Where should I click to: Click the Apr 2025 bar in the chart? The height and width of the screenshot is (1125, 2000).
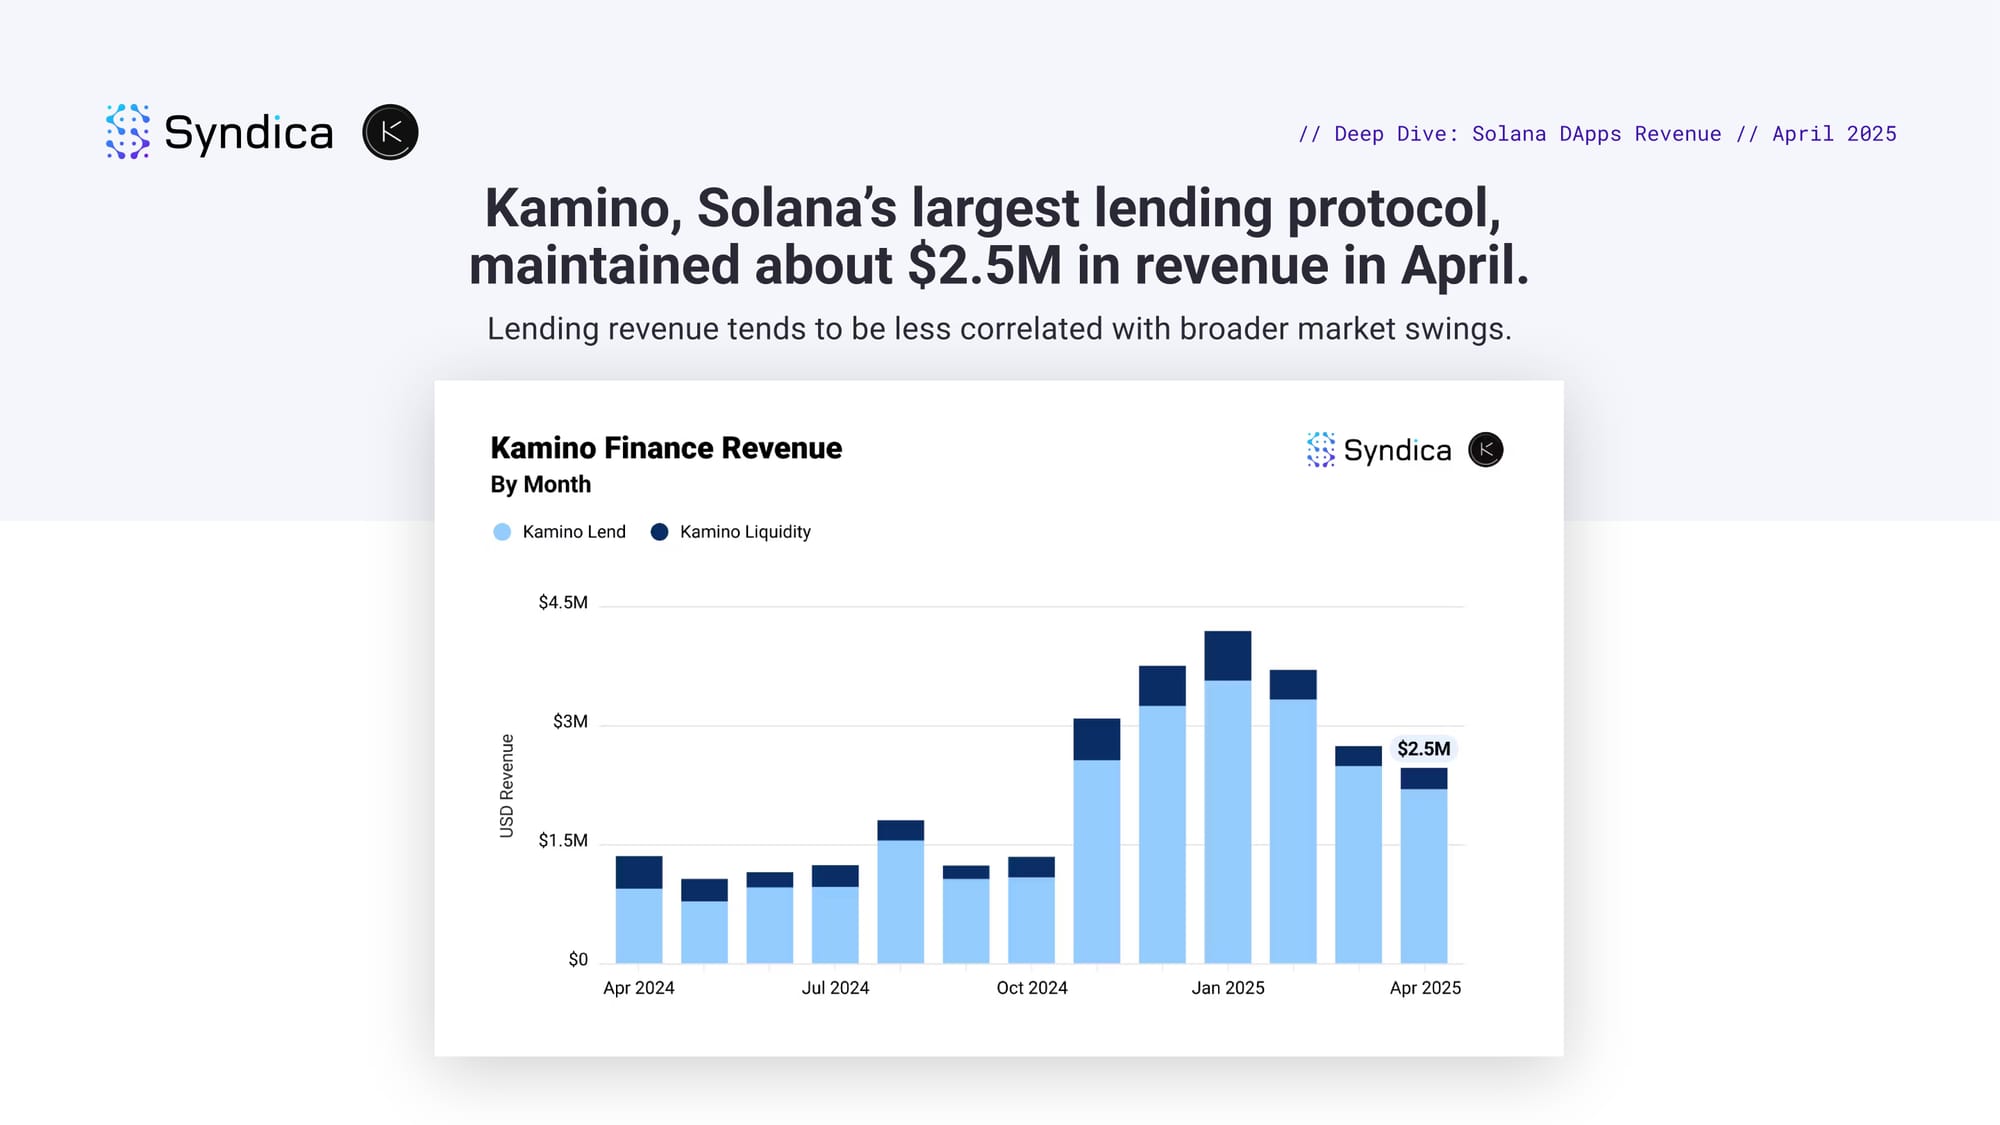1424,866
